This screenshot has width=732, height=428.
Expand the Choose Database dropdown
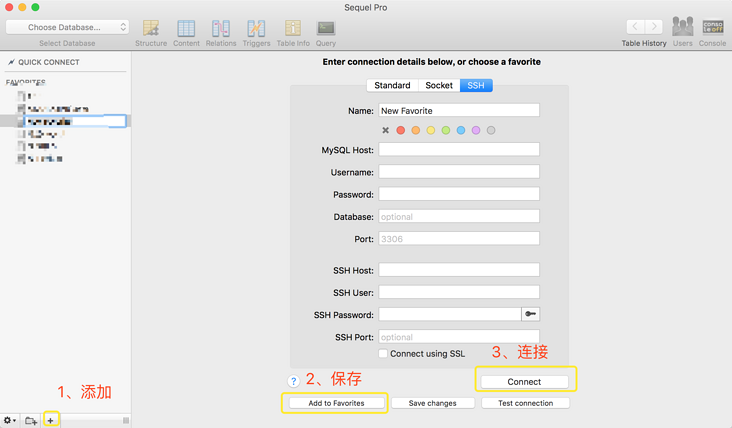pos(67,27)
